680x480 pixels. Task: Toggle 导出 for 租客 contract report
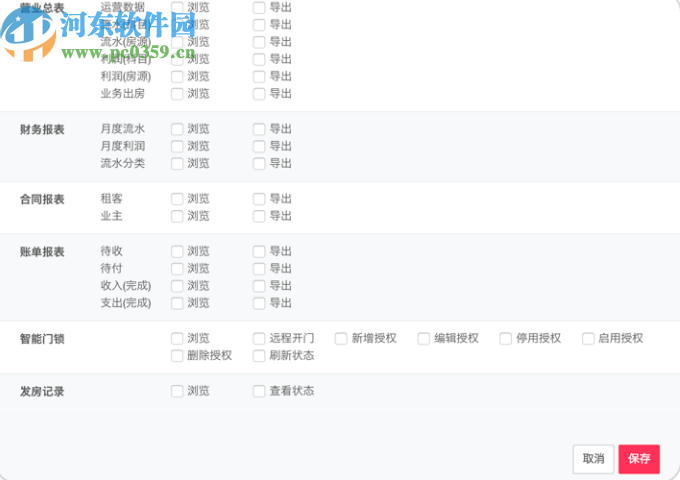pos(259,199)
